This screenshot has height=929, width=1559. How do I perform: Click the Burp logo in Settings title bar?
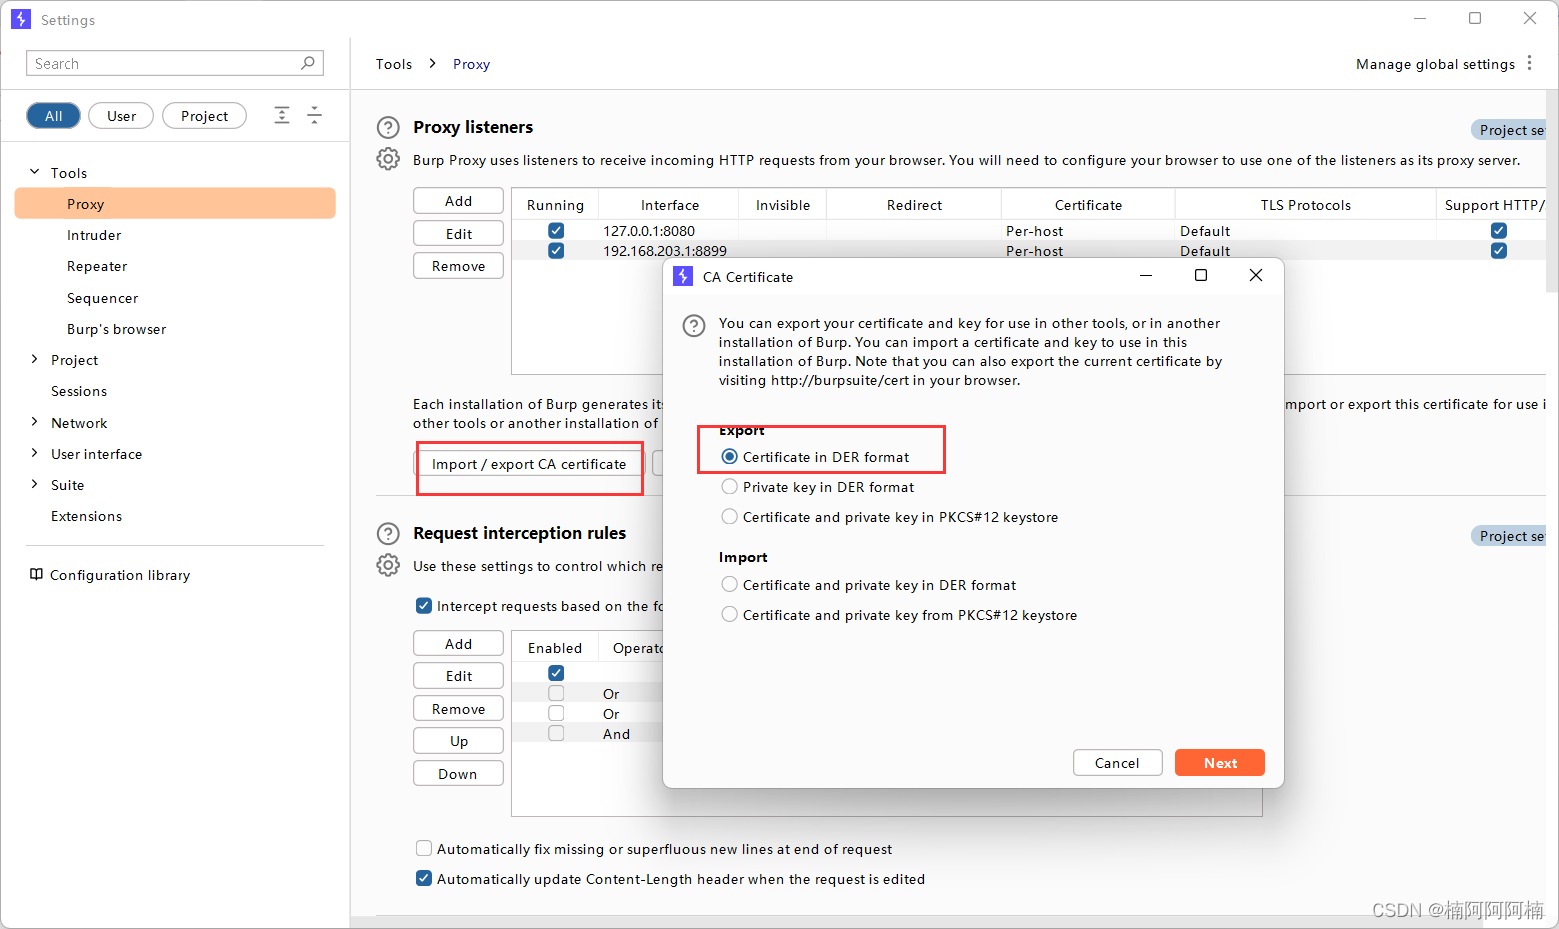[20, 19]
